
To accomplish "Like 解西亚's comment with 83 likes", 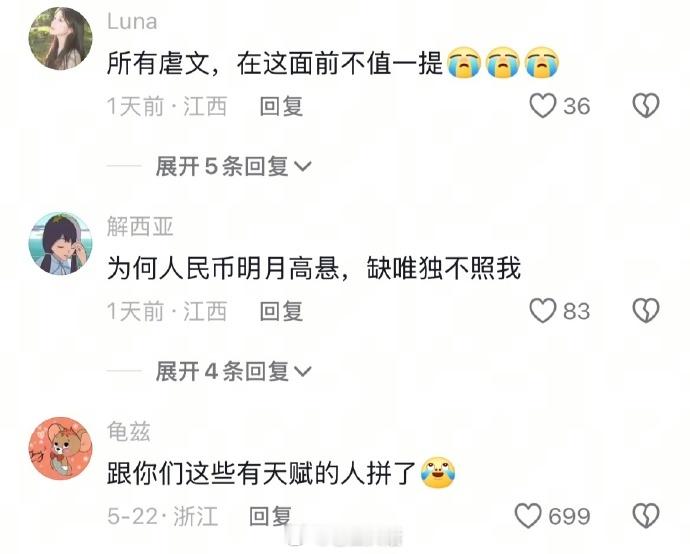I will 542,311.
